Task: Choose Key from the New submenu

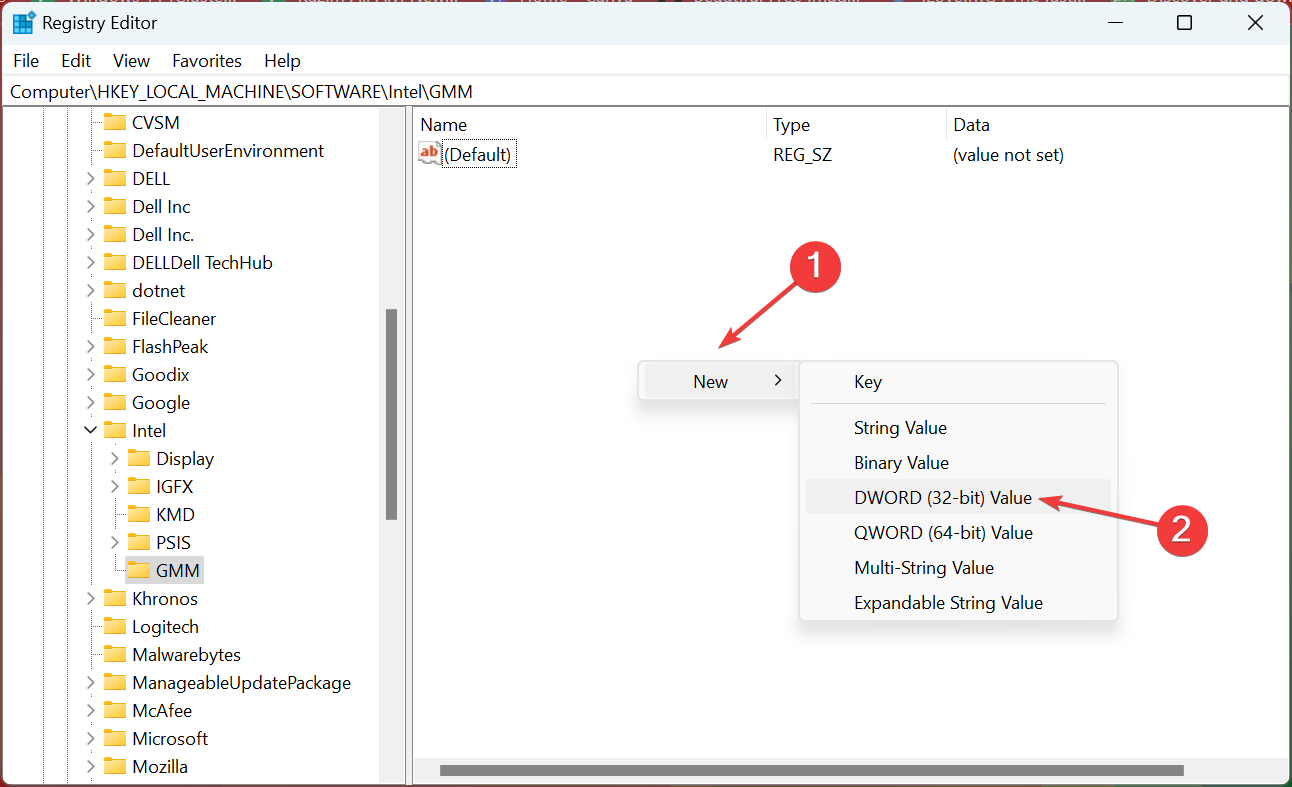Action: point(958,382)
